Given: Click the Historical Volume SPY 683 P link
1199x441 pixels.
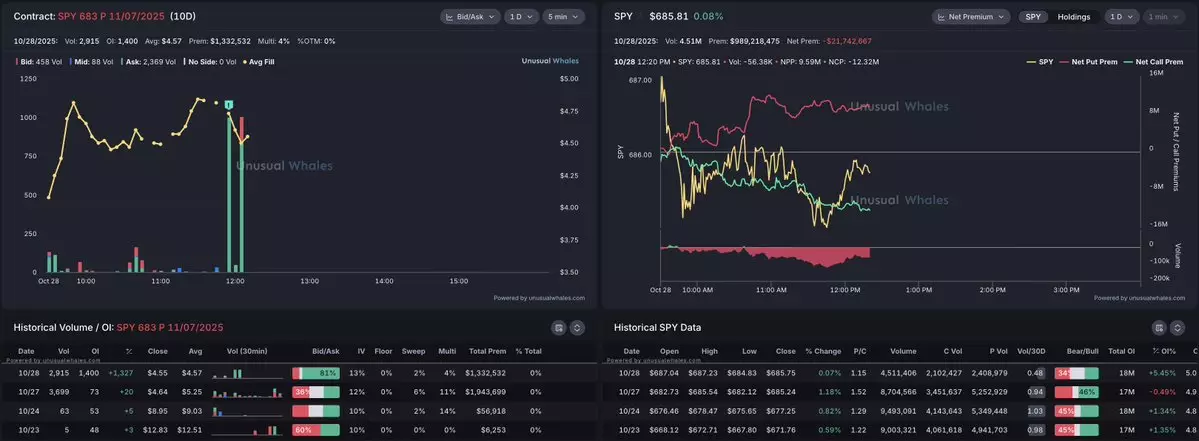Looking at the screenshot, I should coord(170,328).
